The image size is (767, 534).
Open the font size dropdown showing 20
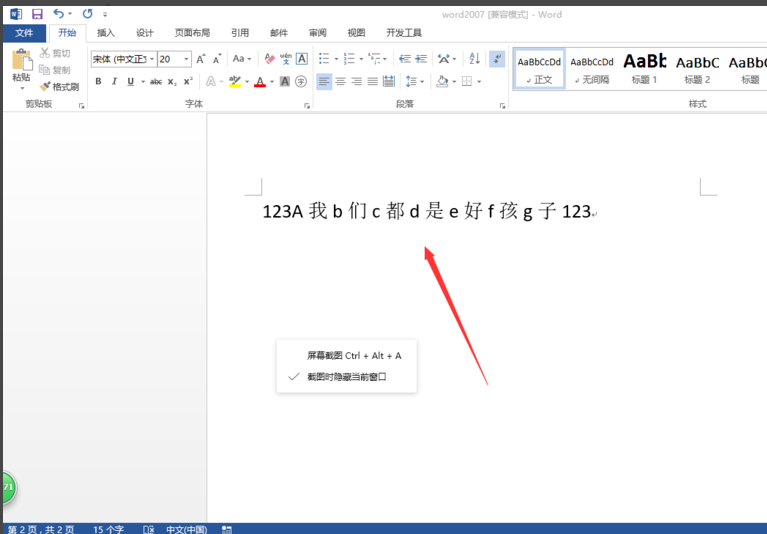coord(186,59)
